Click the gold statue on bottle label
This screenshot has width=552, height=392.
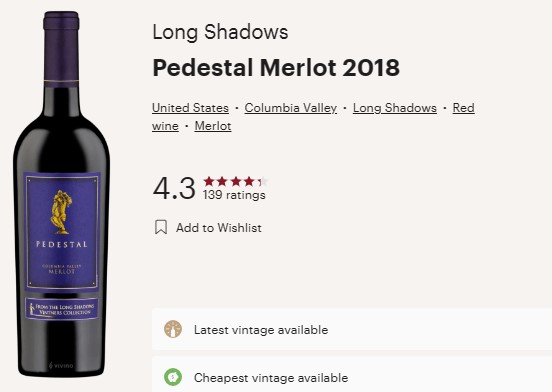[x=61, y=212]
